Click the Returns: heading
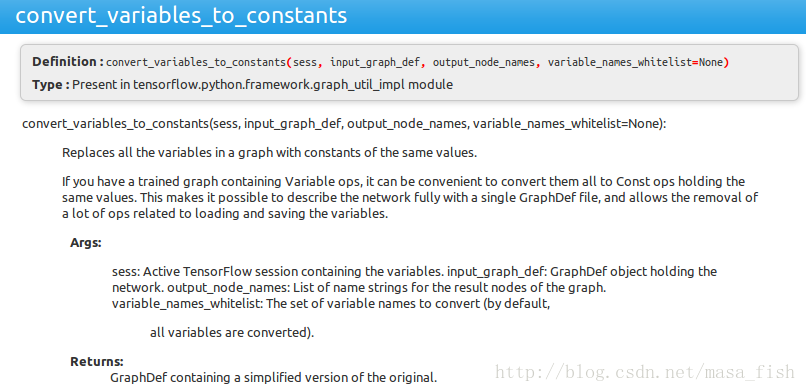This screenshot has height=392, width=806. (x=97, y=361)
